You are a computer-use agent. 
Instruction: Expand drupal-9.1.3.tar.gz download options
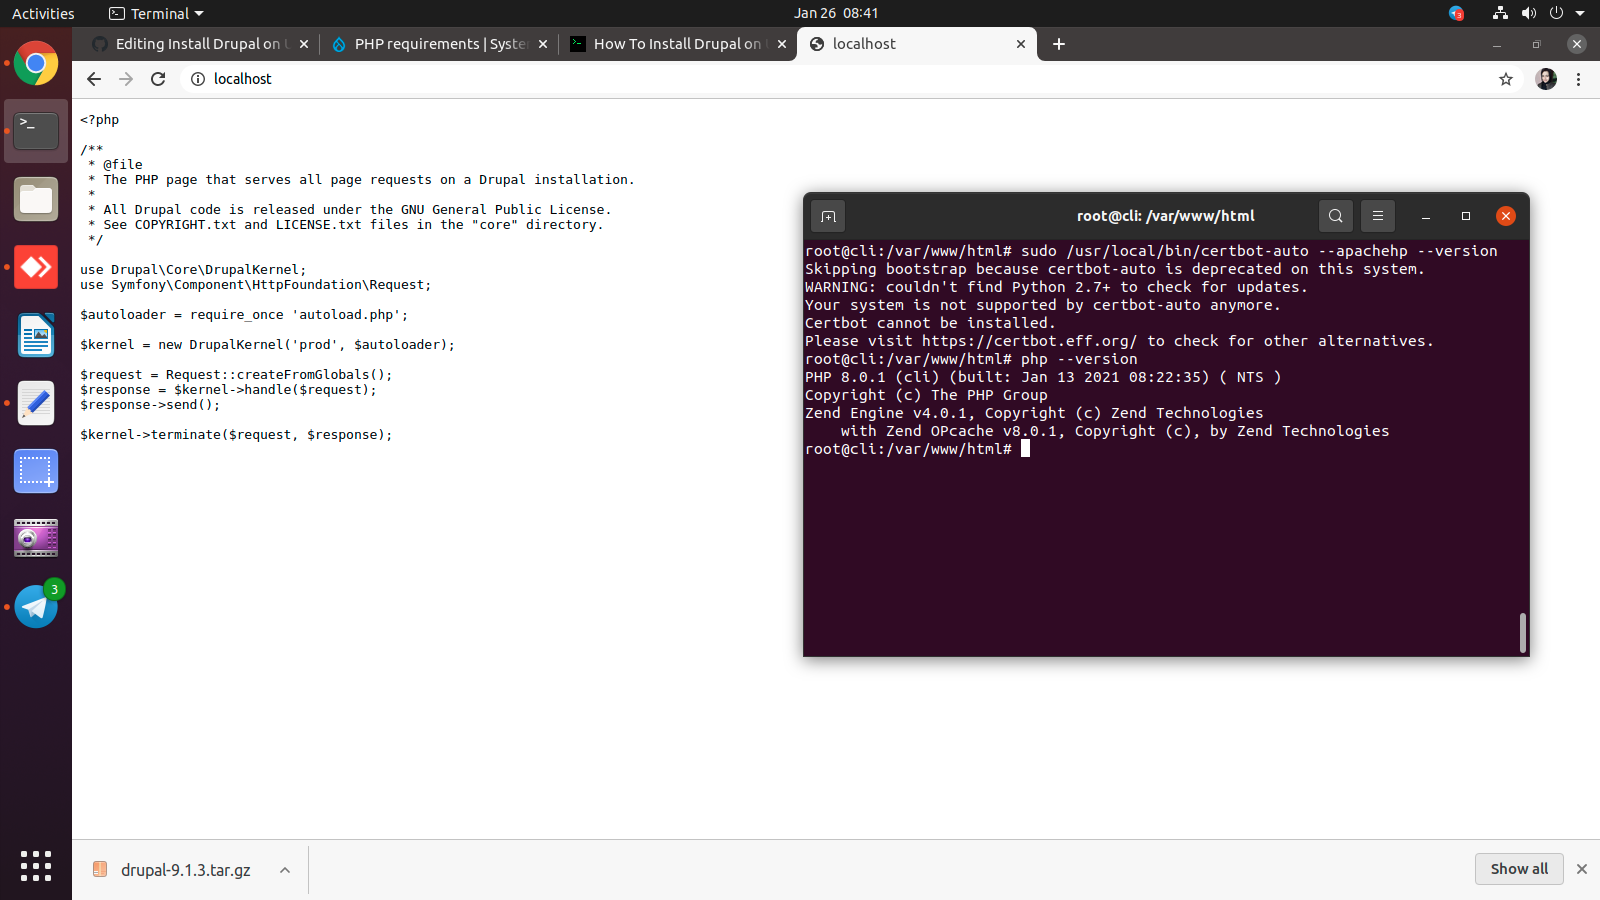(285, 870)
